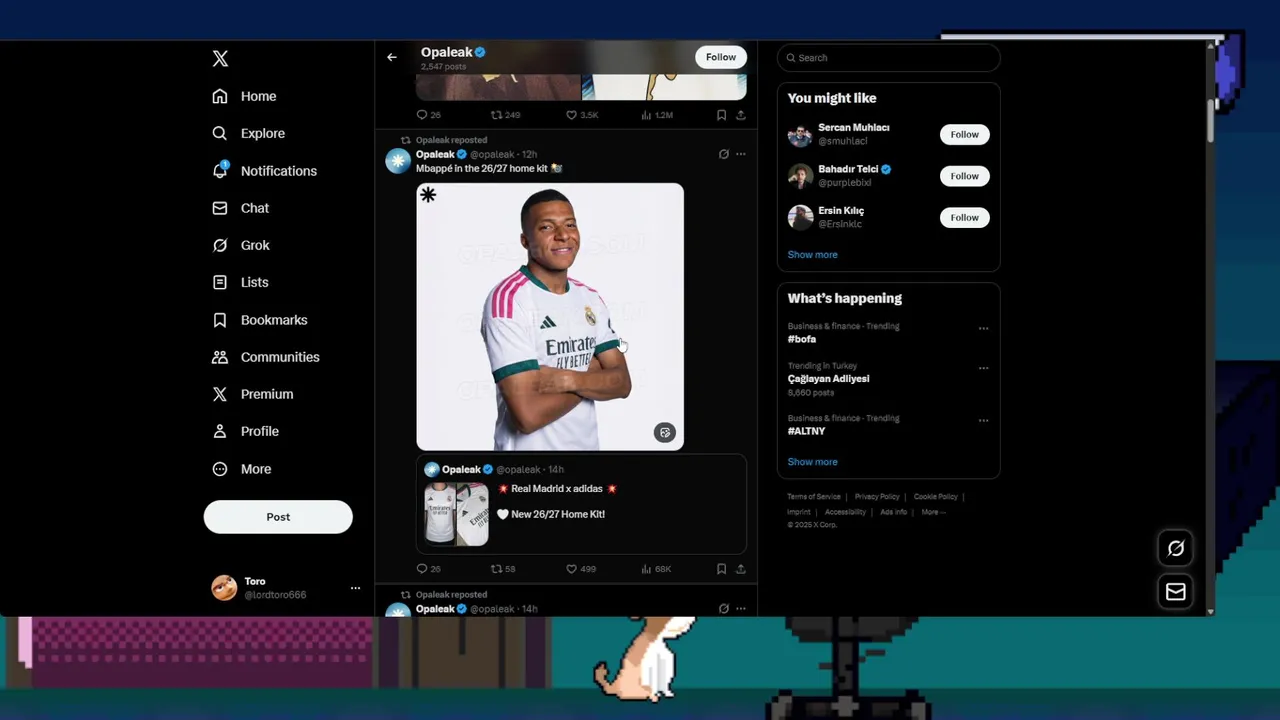
Task: Open Chat in the sidebar
Action: click(240, 208)
